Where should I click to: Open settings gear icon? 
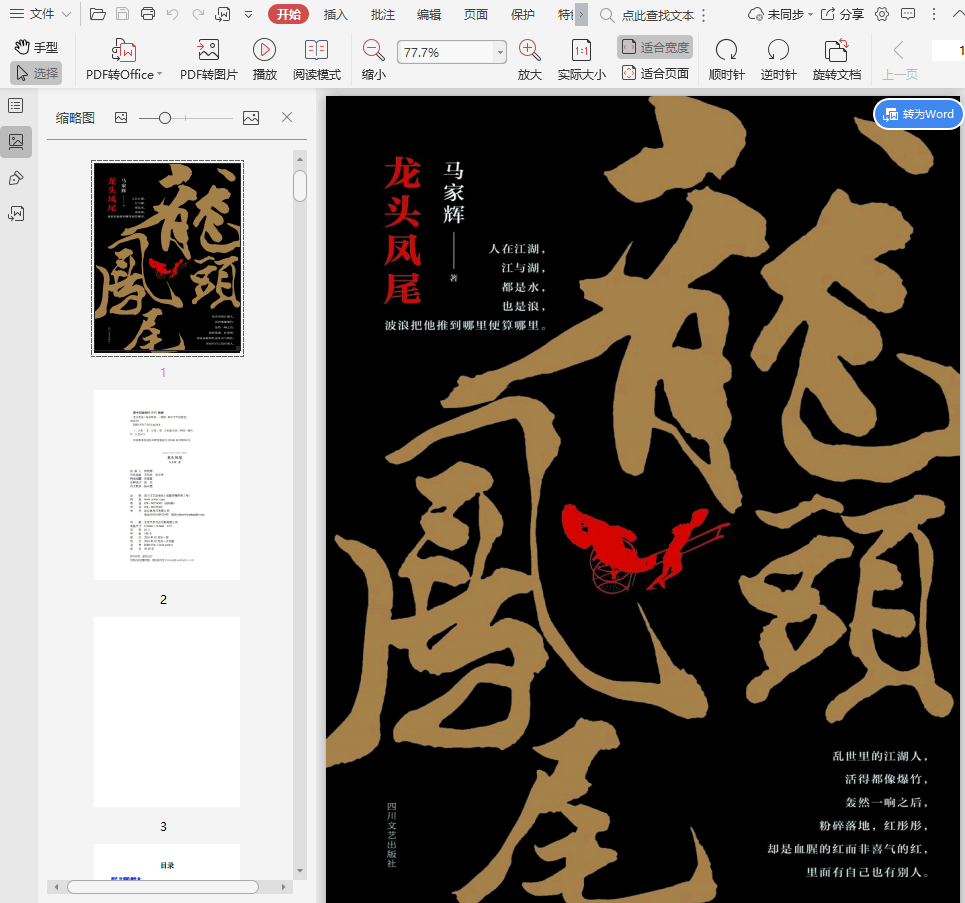click(x=882, y=14)
